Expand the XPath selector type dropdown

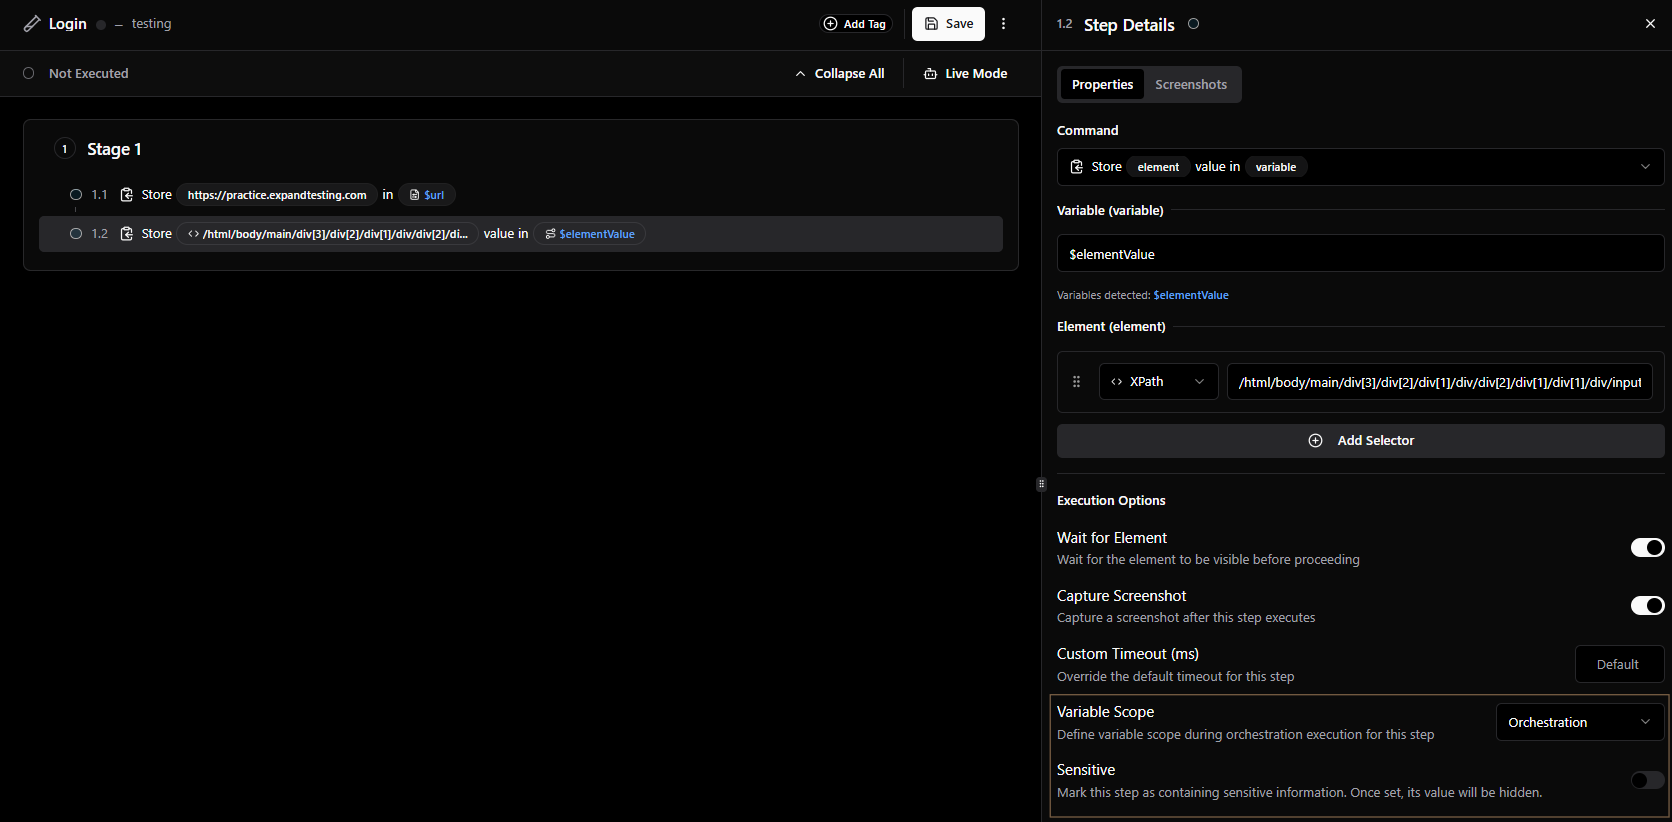(1158, 382)
